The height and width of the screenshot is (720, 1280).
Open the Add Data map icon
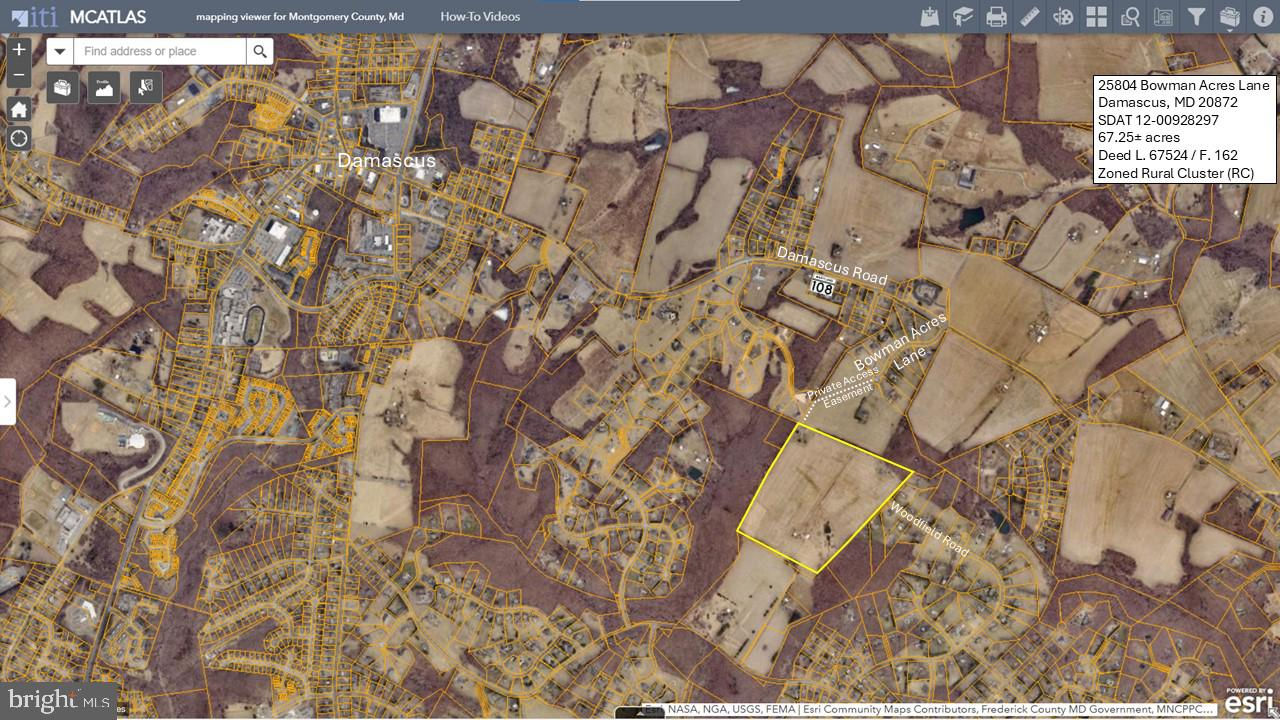(930, 17)
